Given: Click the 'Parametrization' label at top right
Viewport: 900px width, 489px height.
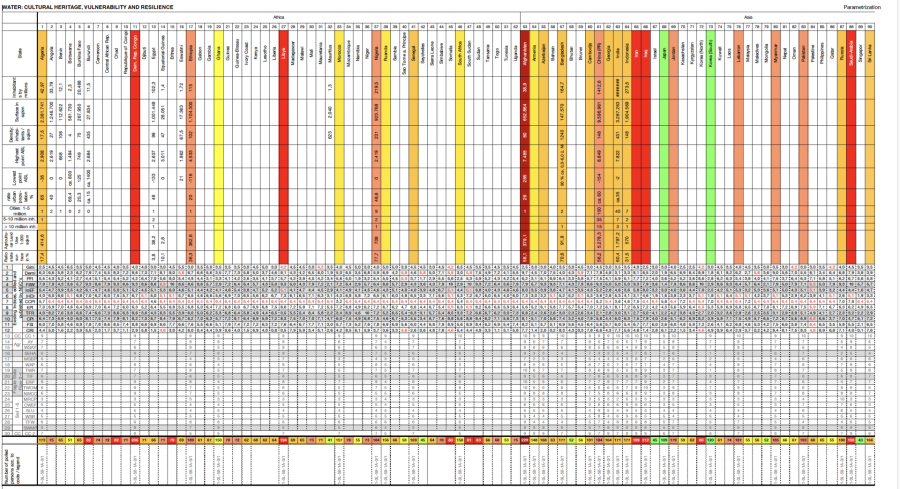Looking at the screenshot, I should [863, 5].
